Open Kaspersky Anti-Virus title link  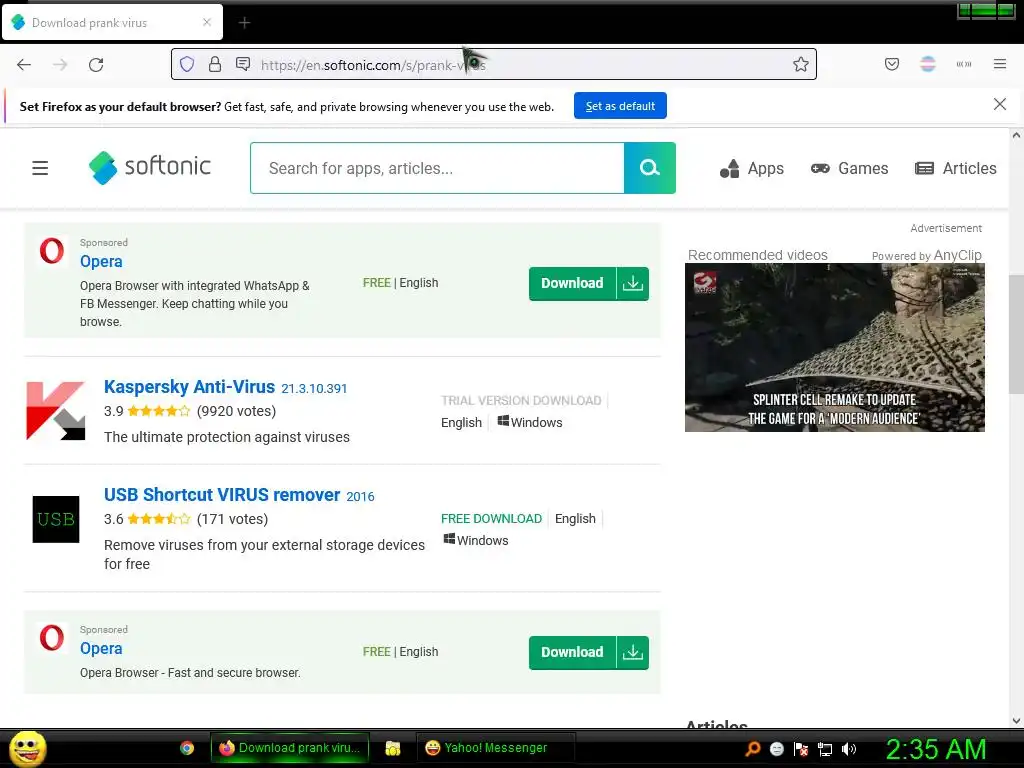pos(189,387)
